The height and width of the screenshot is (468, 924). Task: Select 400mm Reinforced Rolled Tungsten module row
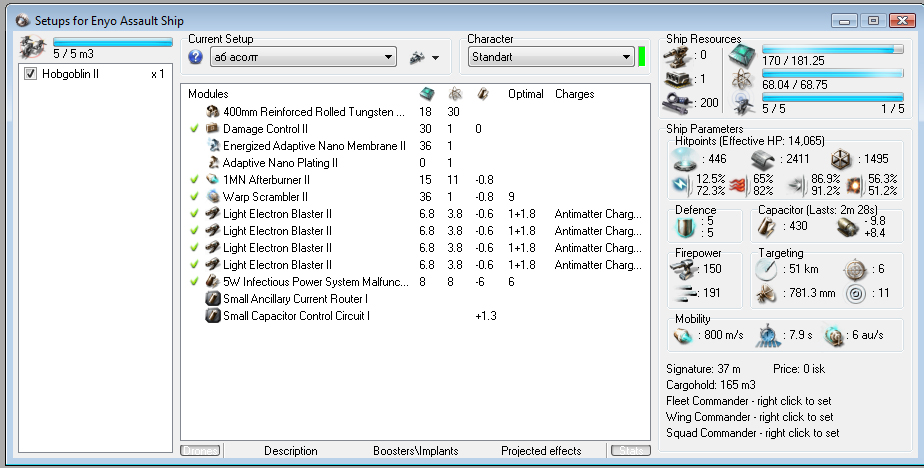(x=415, y=112)
